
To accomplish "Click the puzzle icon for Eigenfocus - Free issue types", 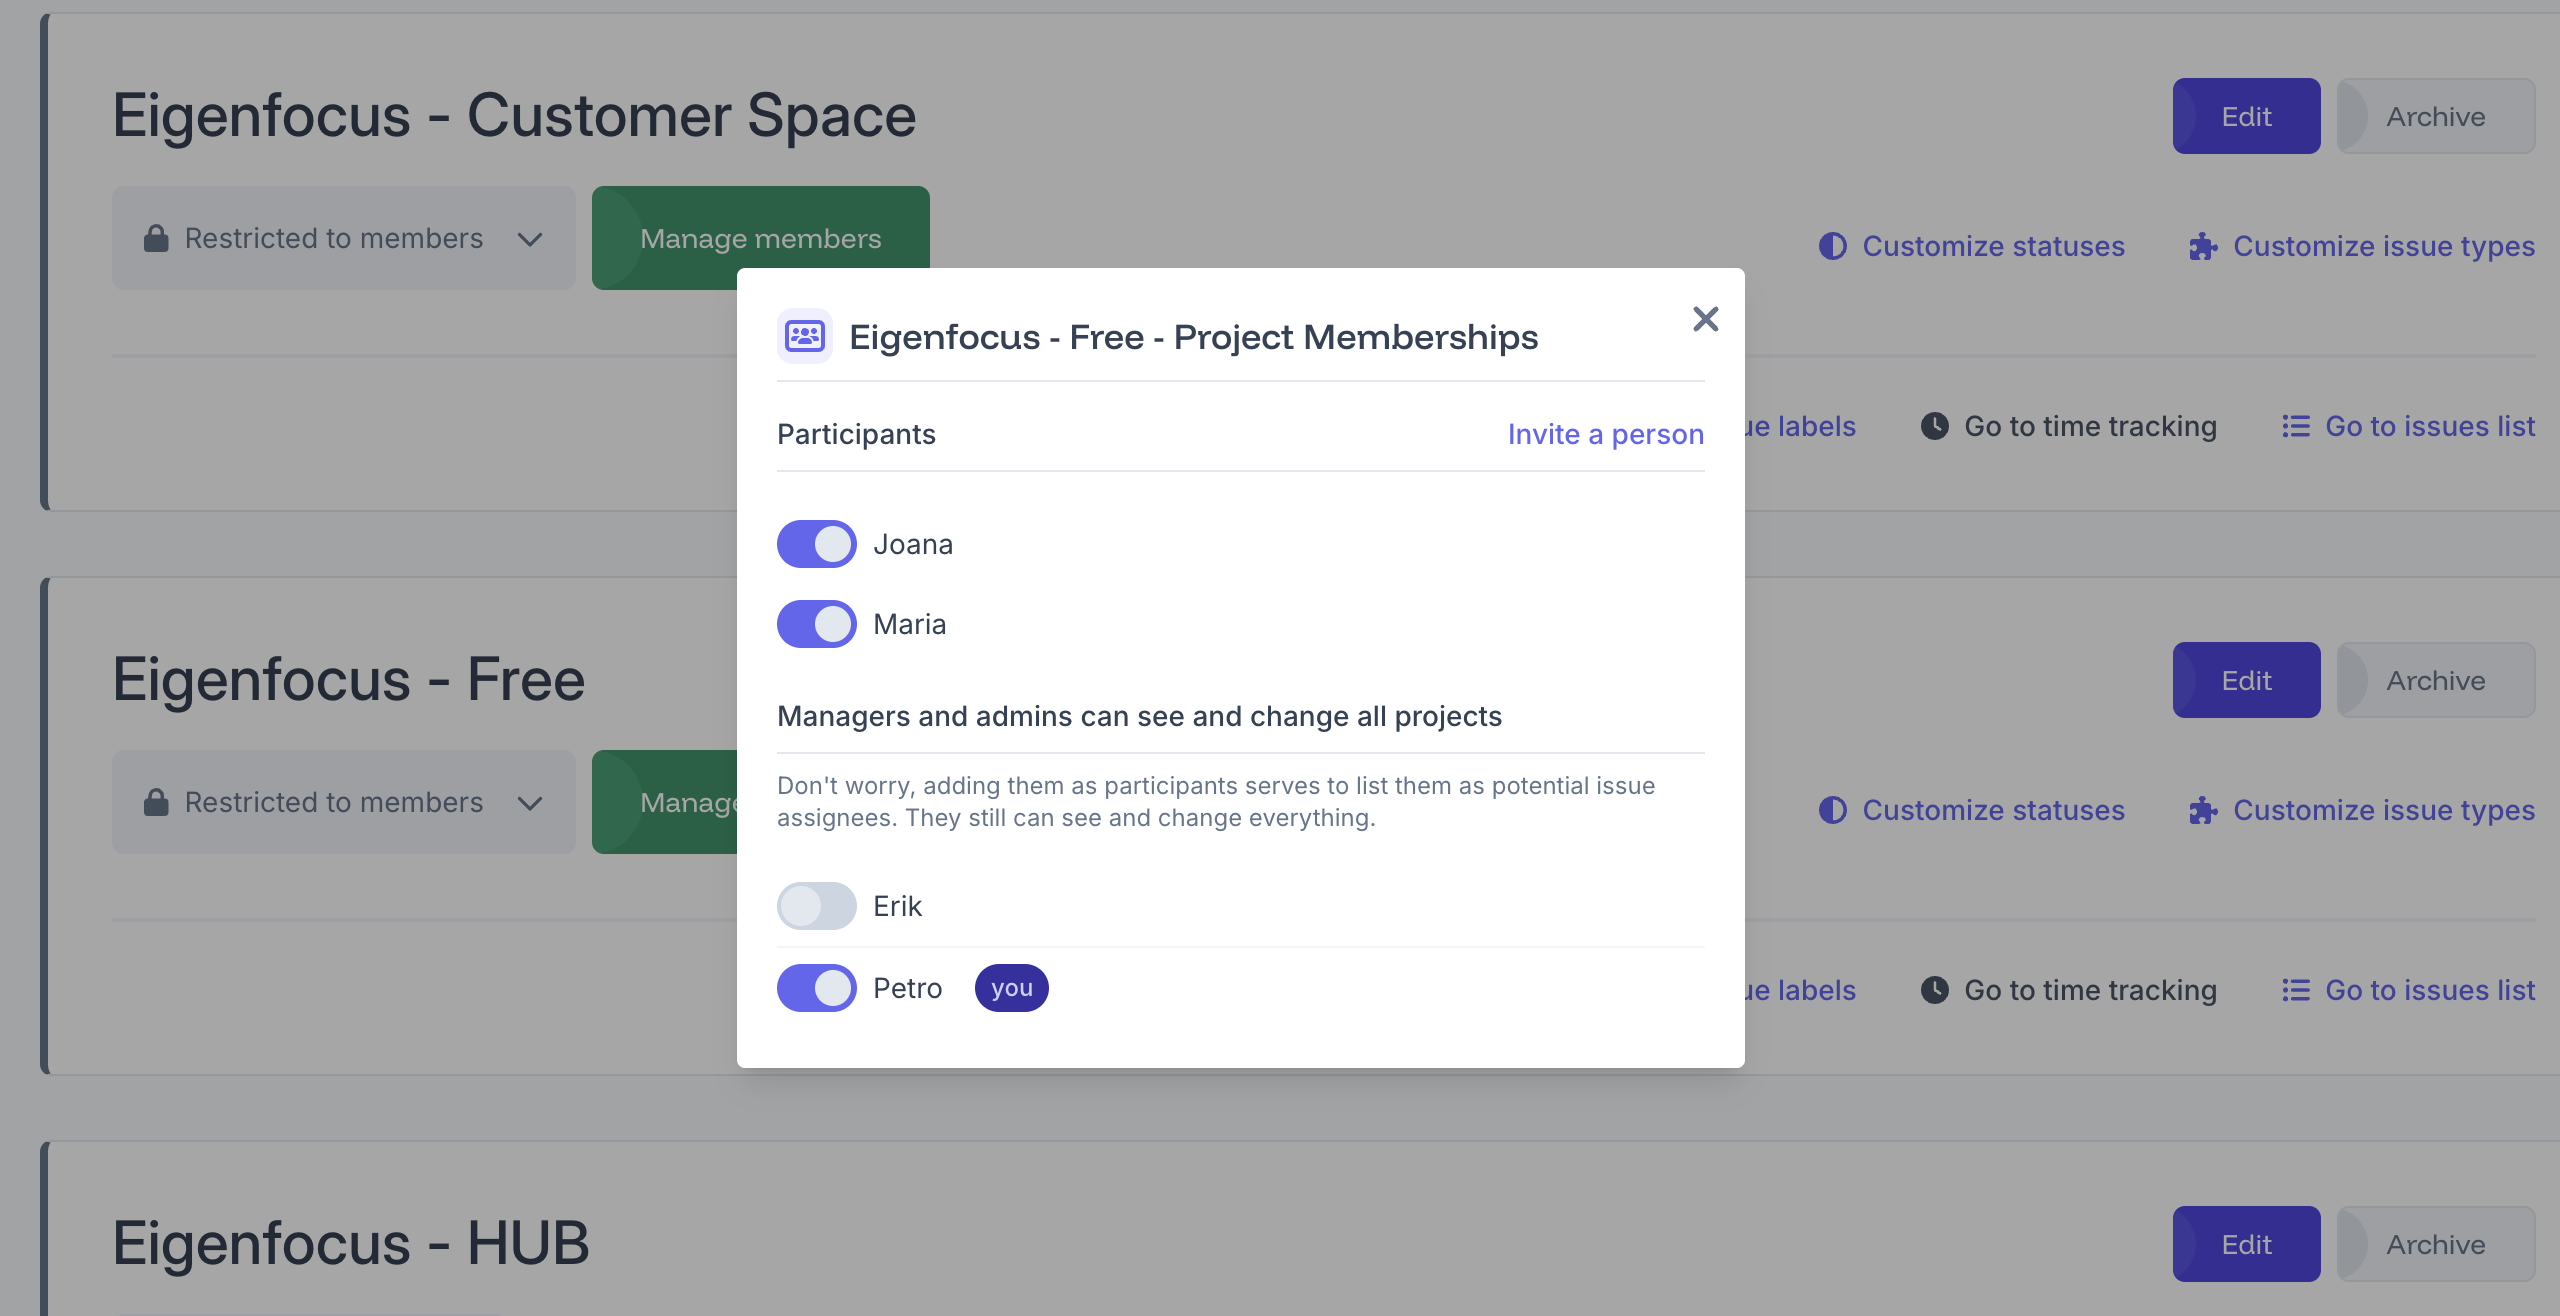I will [x=2203, y=810].
